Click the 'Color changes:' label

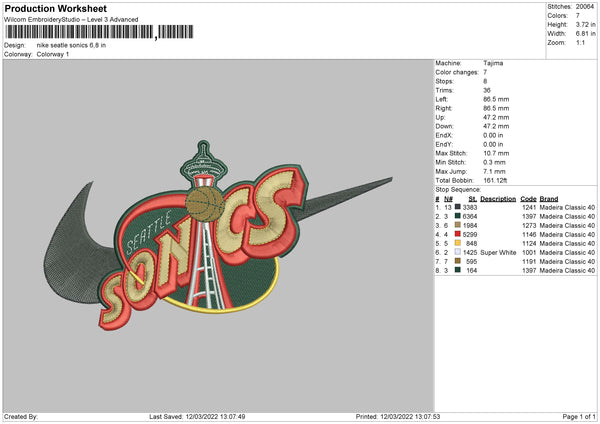point(457,72)
